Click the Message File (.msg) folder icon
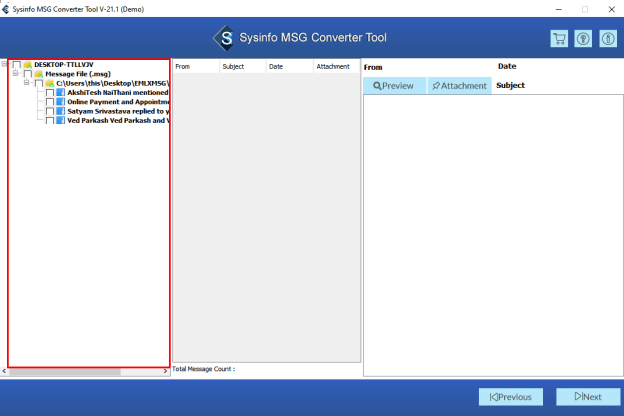Screen dimensions: 624x416 coord(38,74)
